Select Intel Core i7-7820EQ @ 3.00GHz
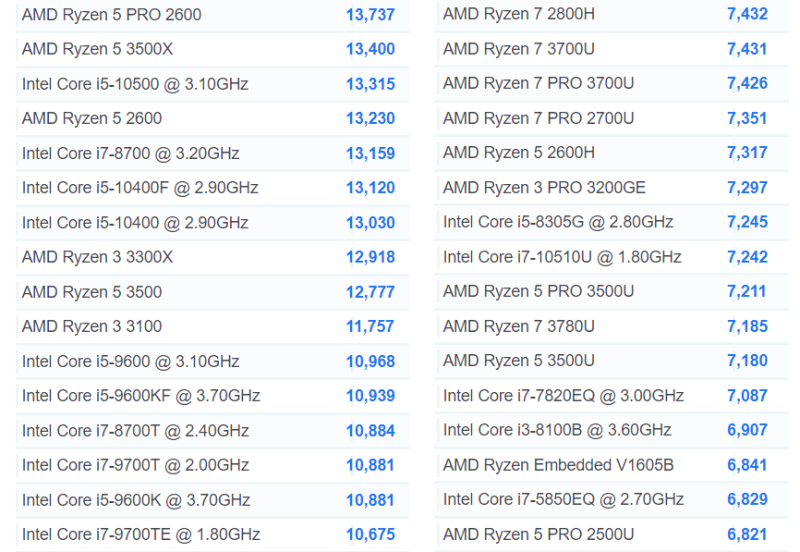 [x=564, y=396]
